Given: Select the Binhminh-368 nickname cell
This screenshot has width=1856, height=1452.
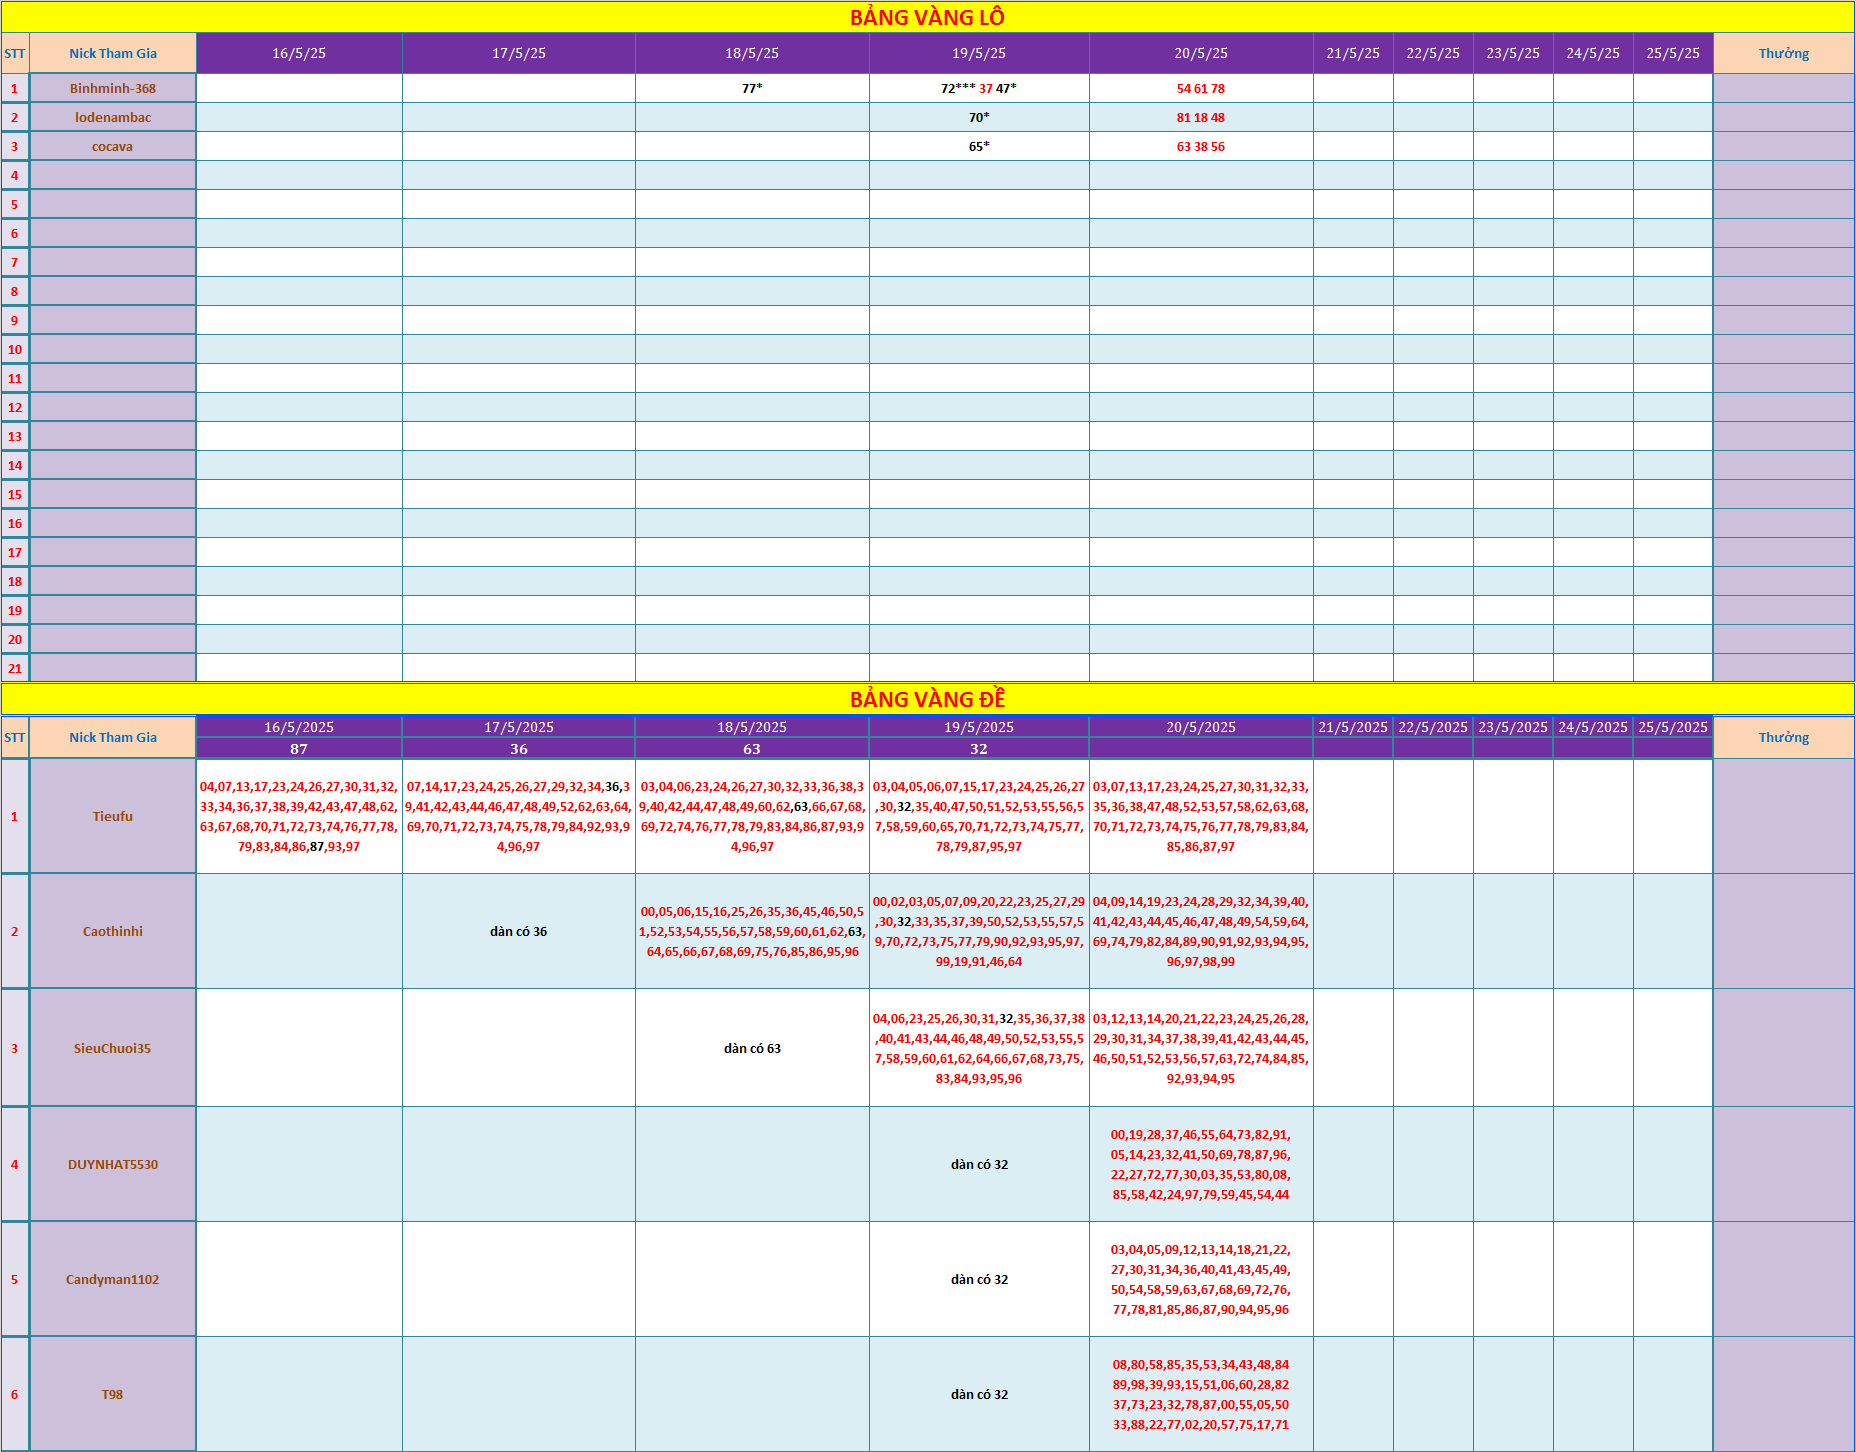Looking at the screenshot, I should point(113,88).
